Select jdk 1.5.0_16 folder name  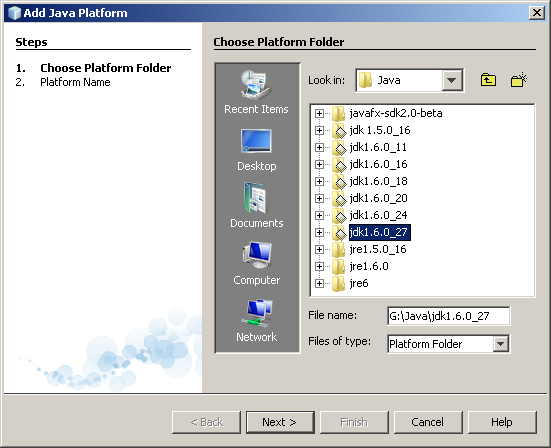pyautogui.click(x=380, y=130)
